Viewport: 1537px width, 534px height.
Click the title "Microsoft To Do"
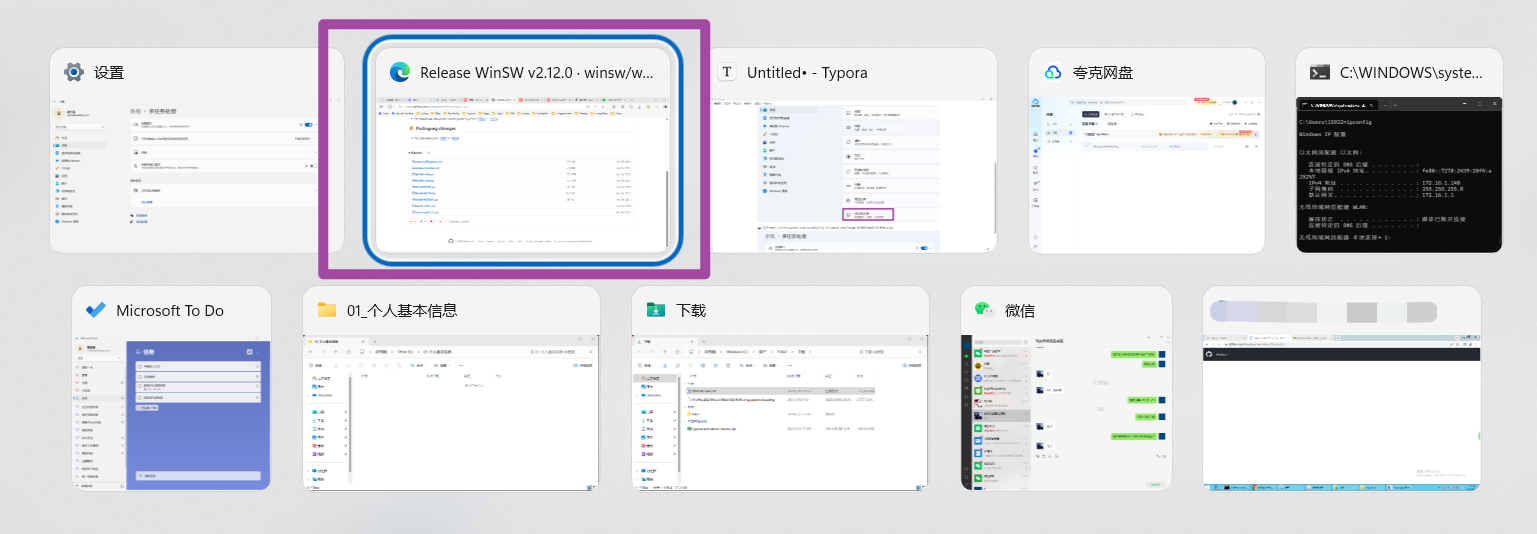tap(170, 311)
